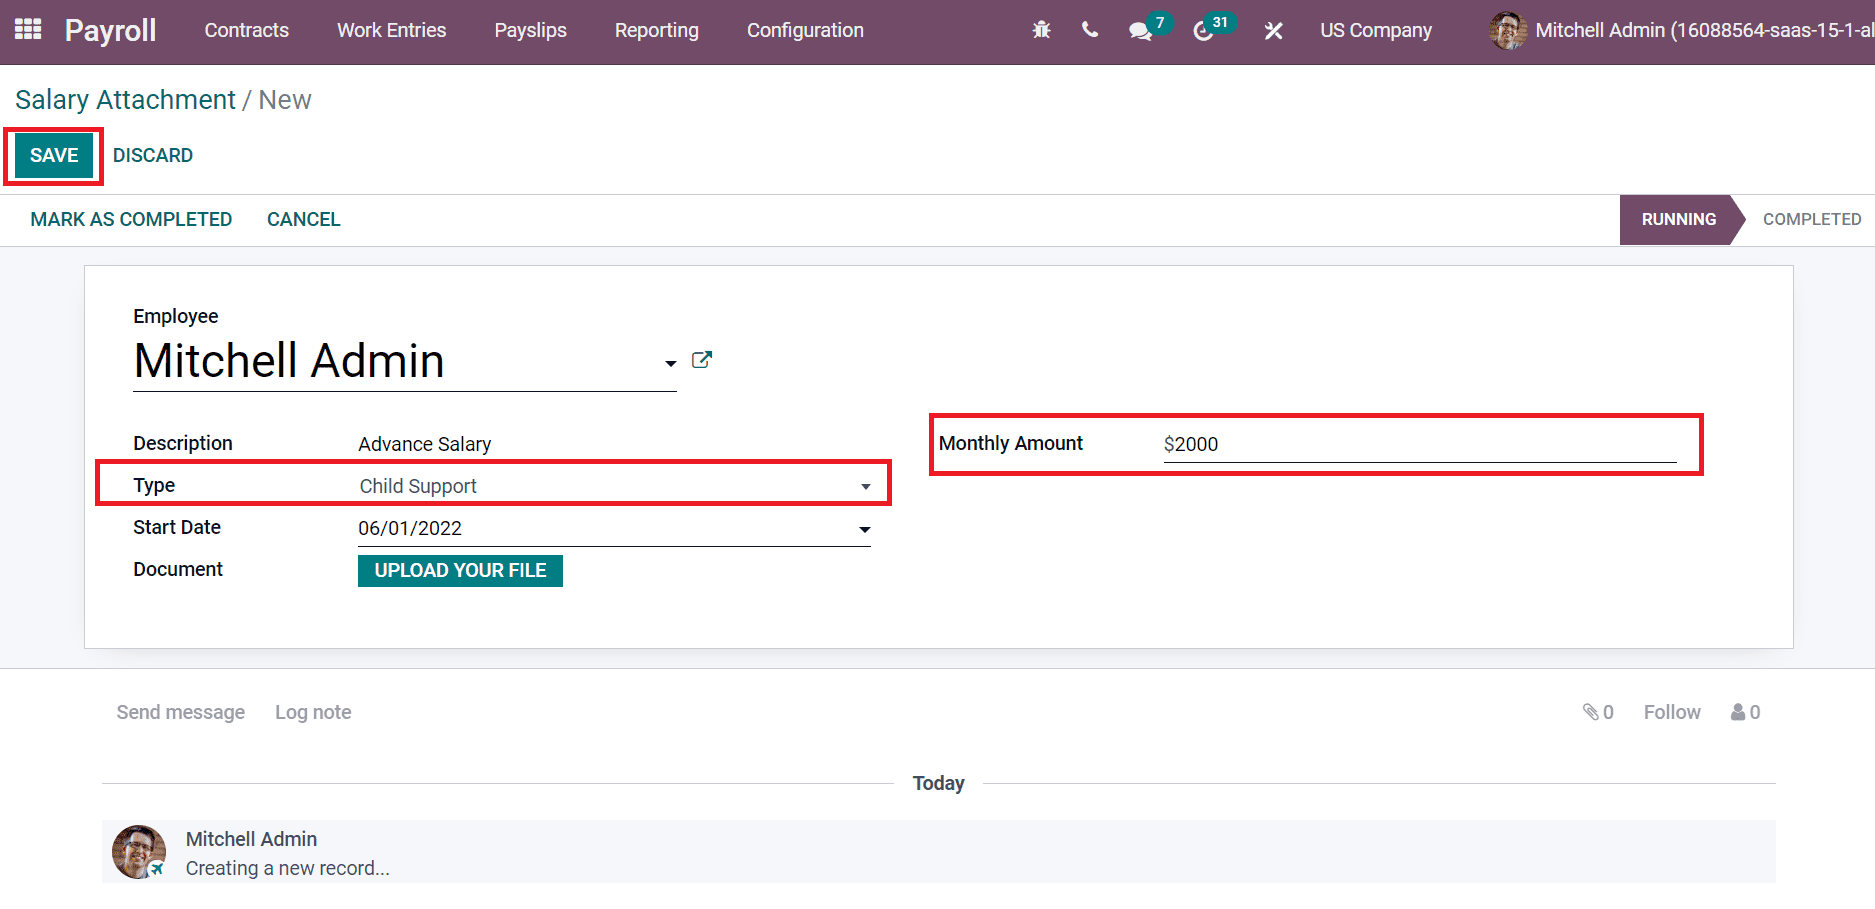The height and width of the screenshot is (909, 1875).
Task: Open Mitchell Admin user menu
Action: (1681, 30)
